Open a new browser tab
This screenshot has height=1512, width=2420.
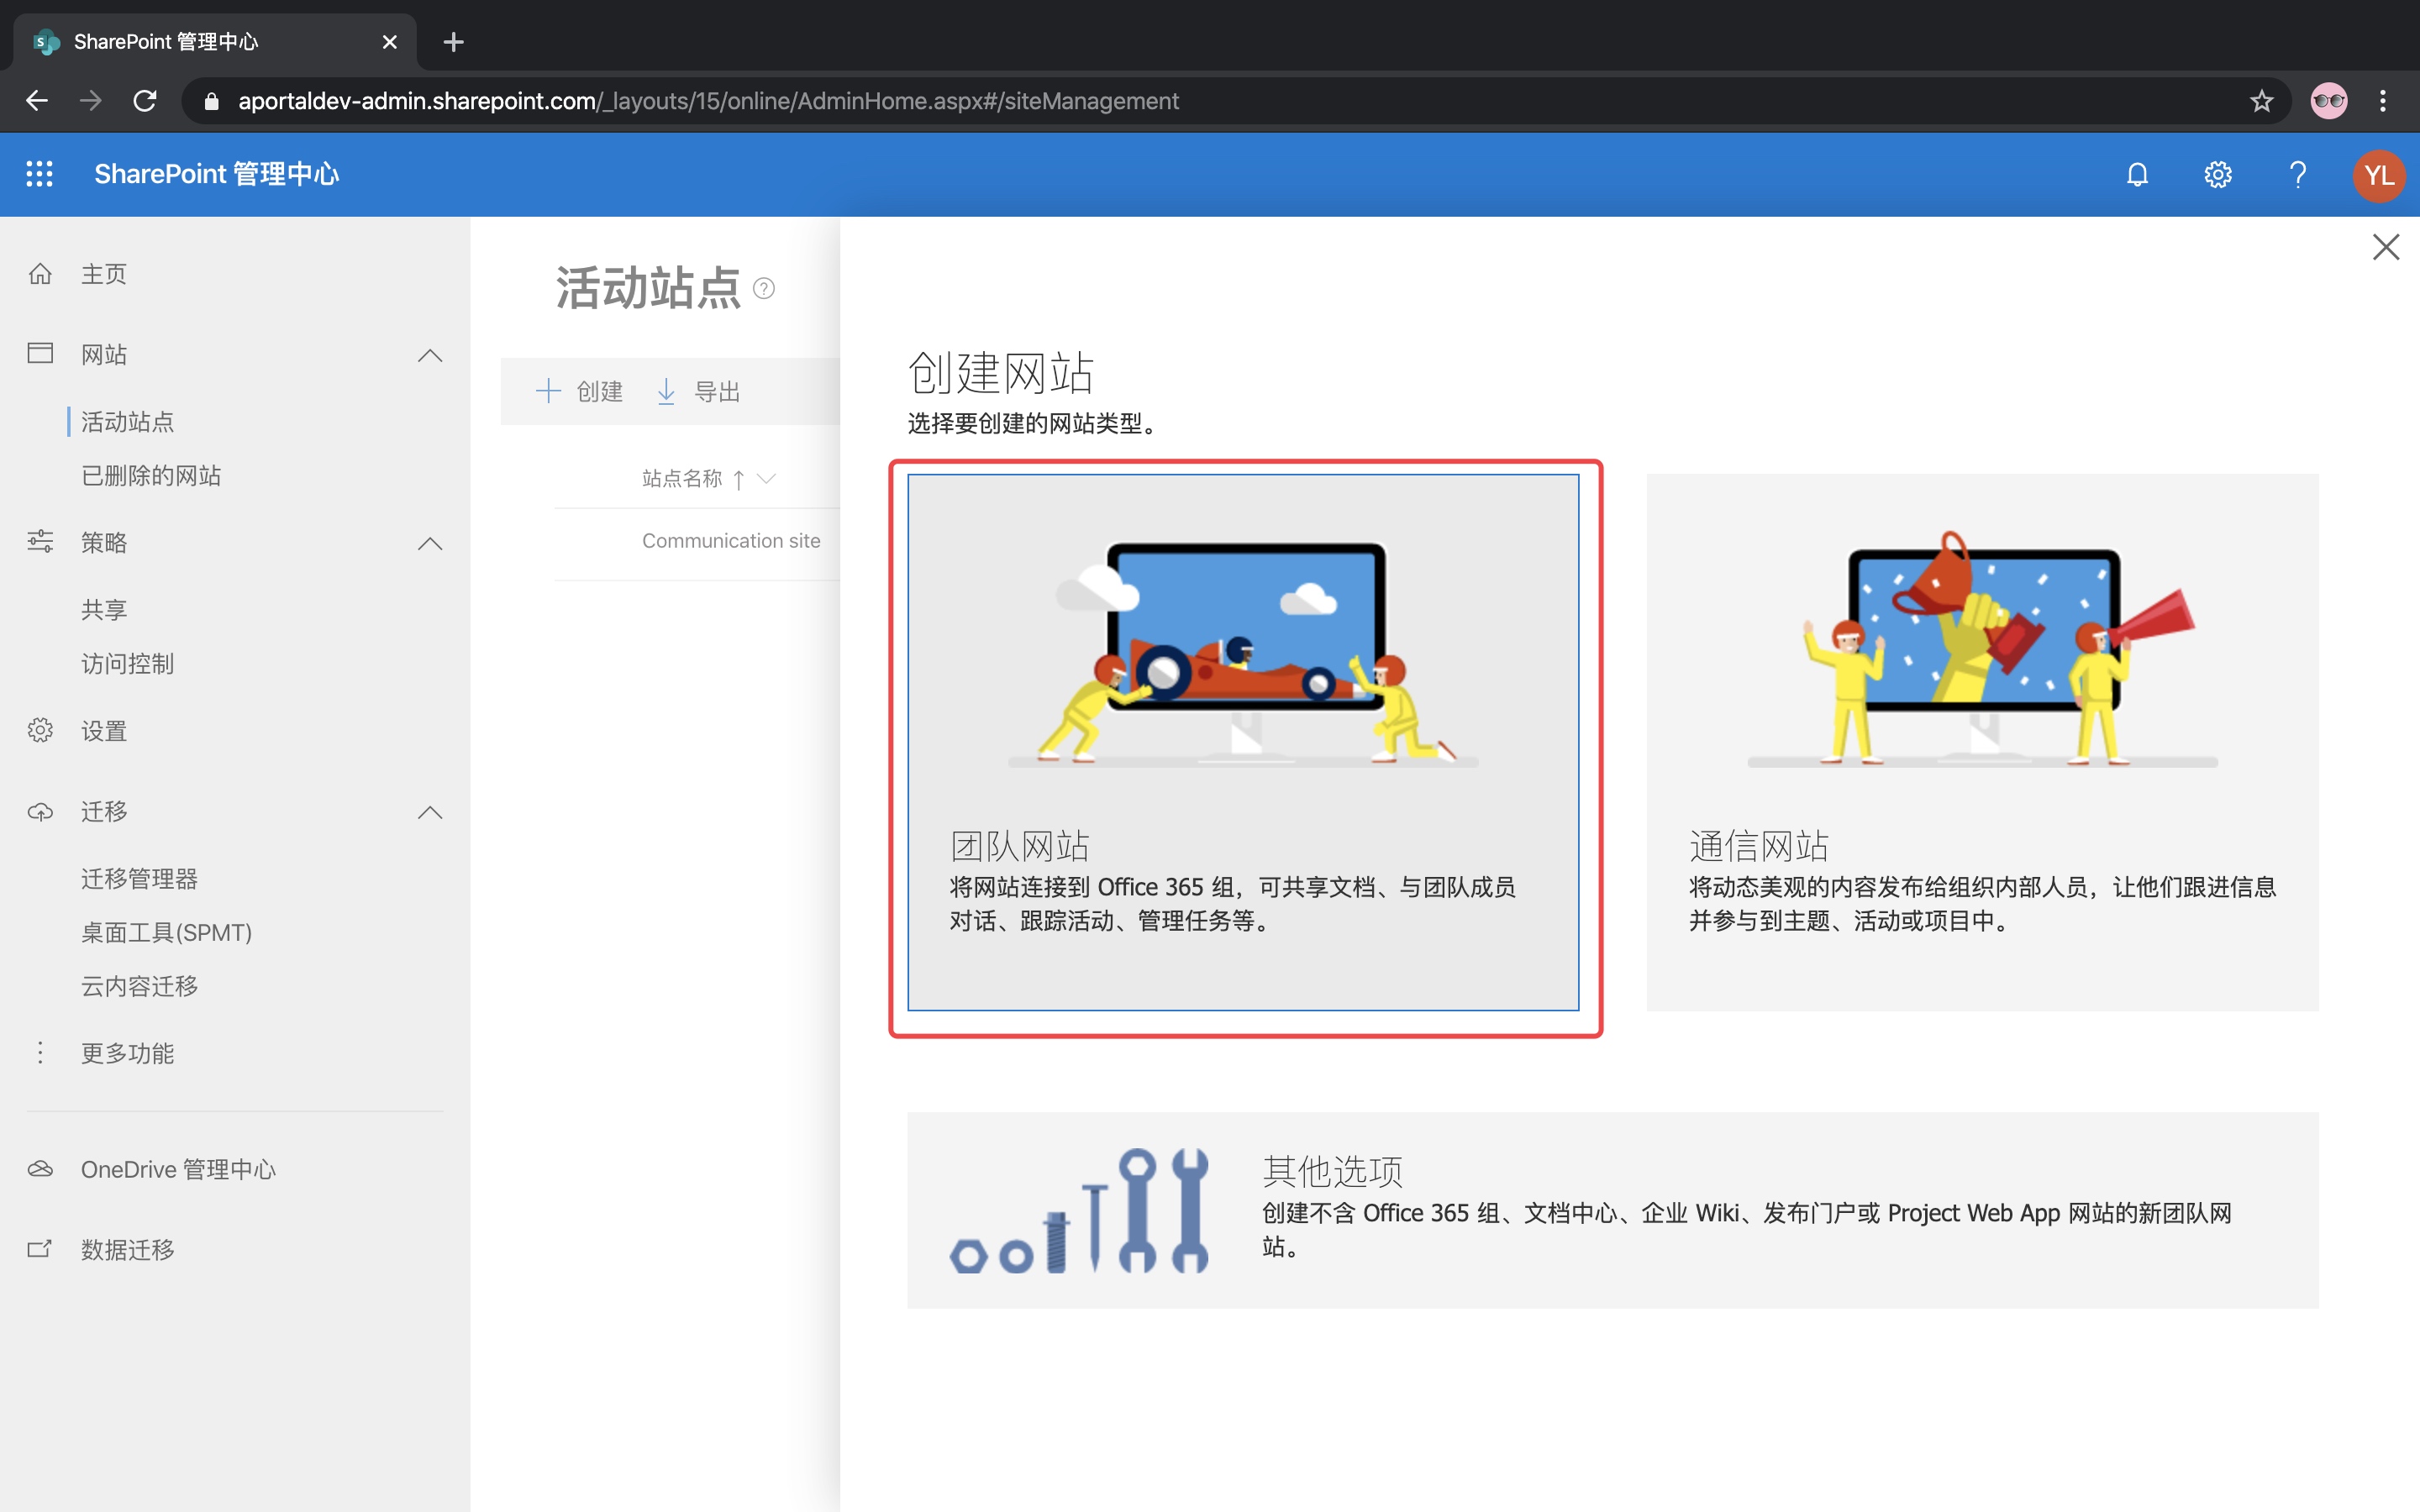point(453,42)
